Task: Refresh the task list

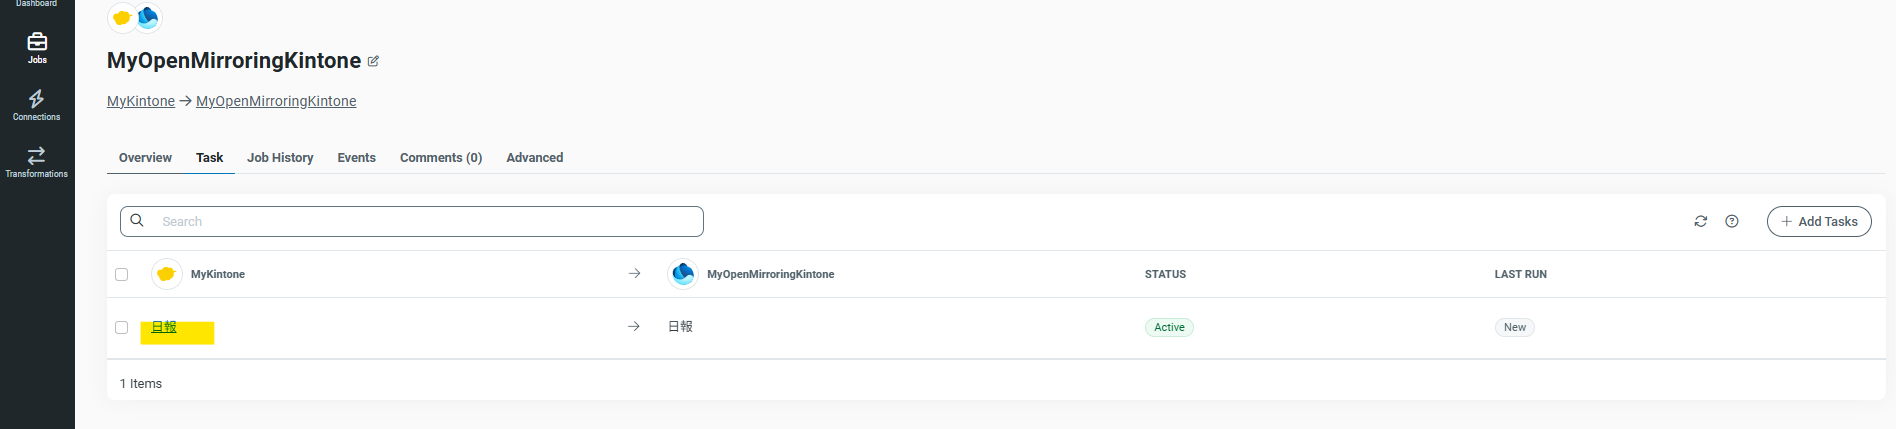Action: [1700, 221]
